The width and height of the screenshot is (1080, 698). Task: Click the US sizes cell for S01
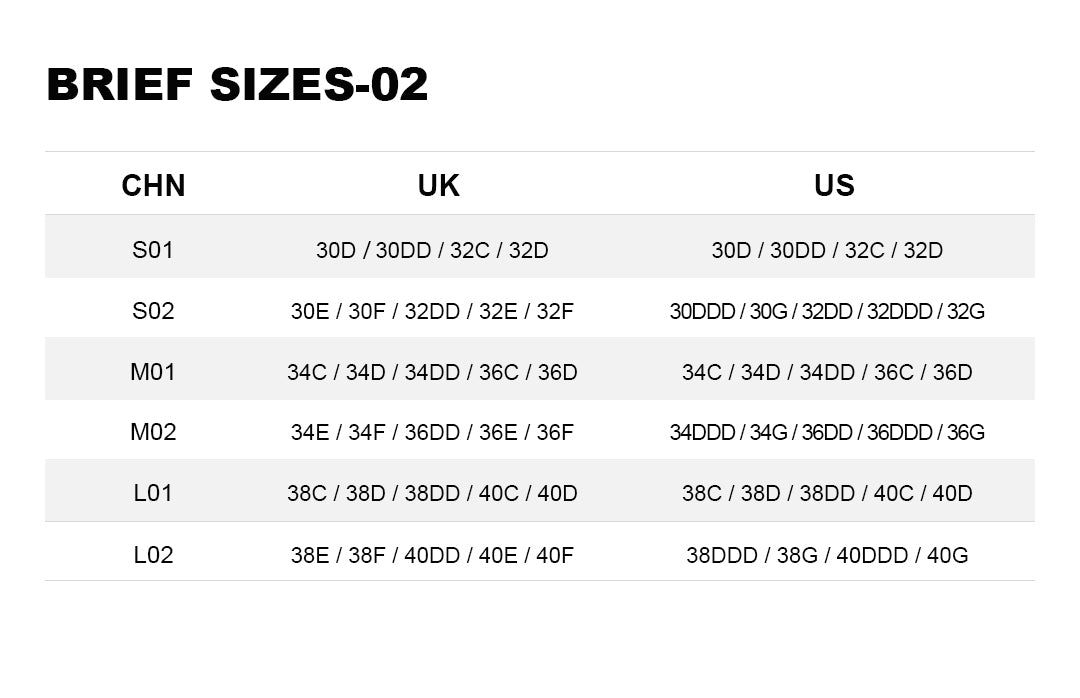(827, 250)
